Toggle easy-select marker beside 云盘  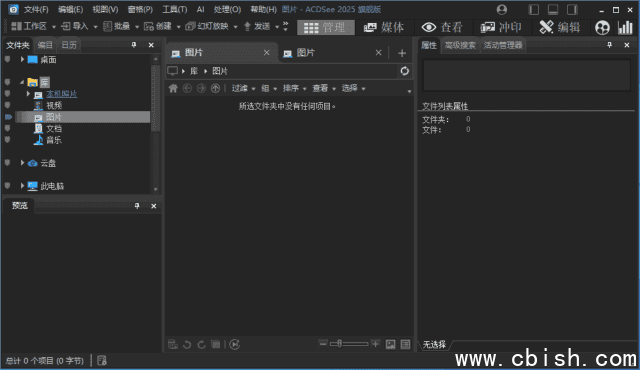(x=7, y=163)
